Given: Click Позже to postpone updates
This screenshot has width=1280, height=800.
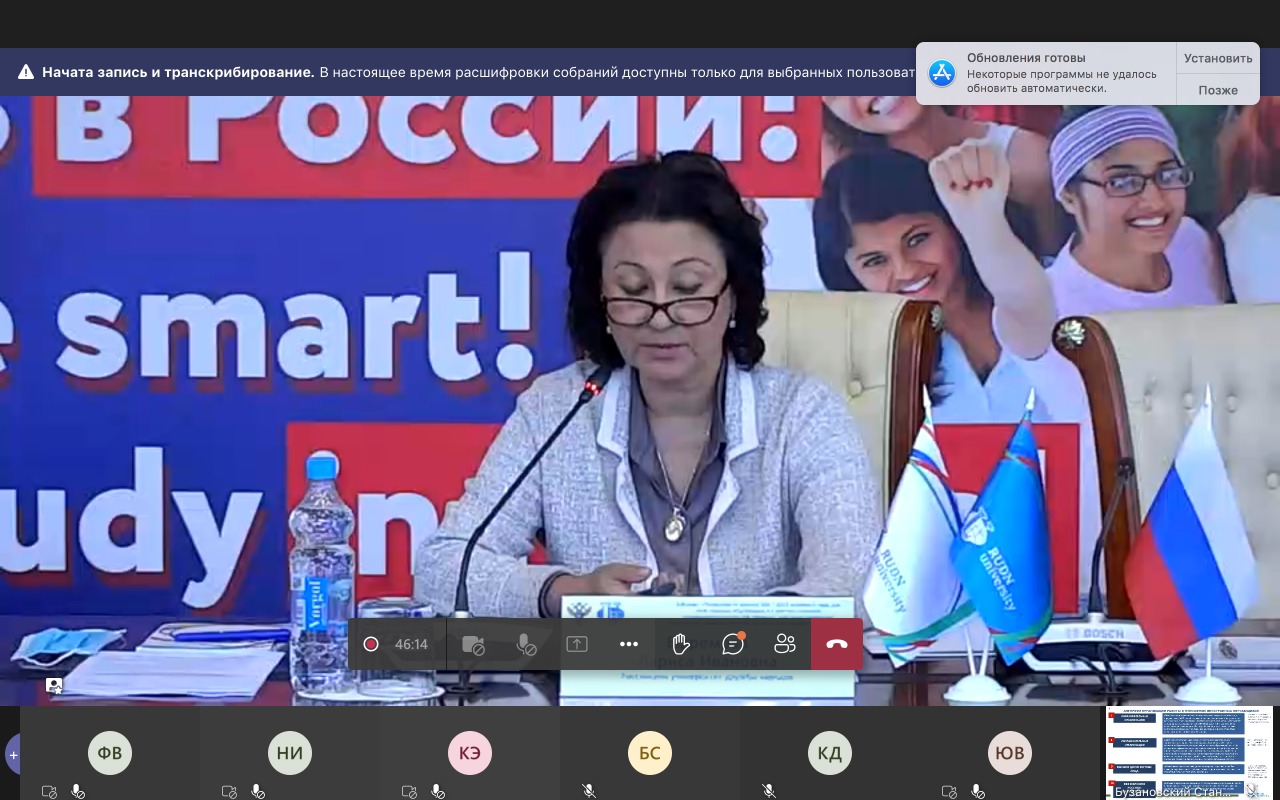Looking at the screenshot, I should click(1218, 90).
